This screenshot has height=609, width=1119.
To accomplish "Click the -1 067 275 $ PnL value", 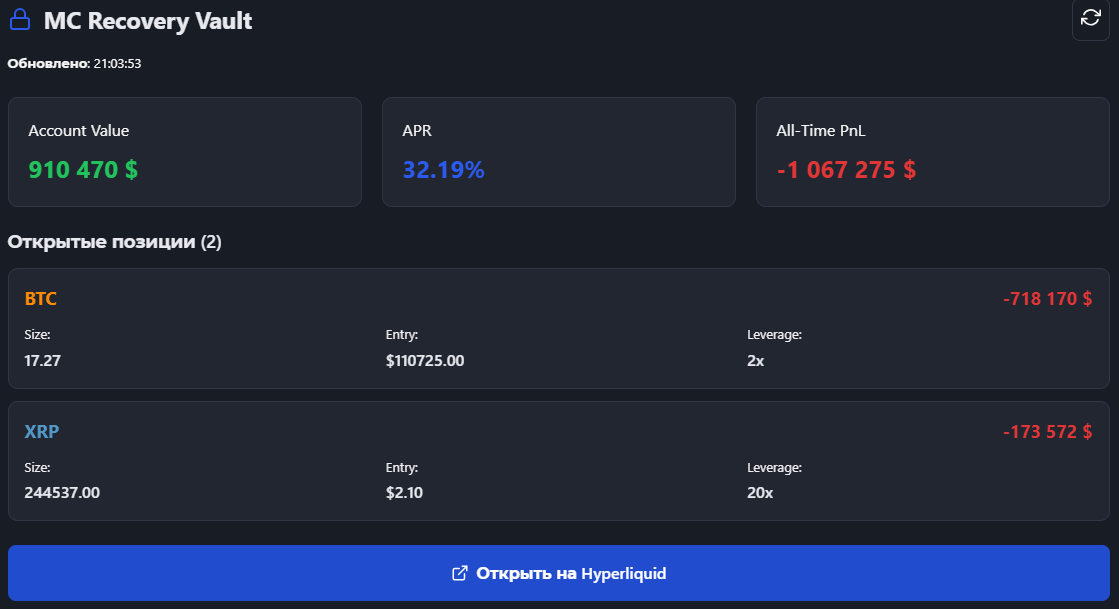I will [846, 170].
